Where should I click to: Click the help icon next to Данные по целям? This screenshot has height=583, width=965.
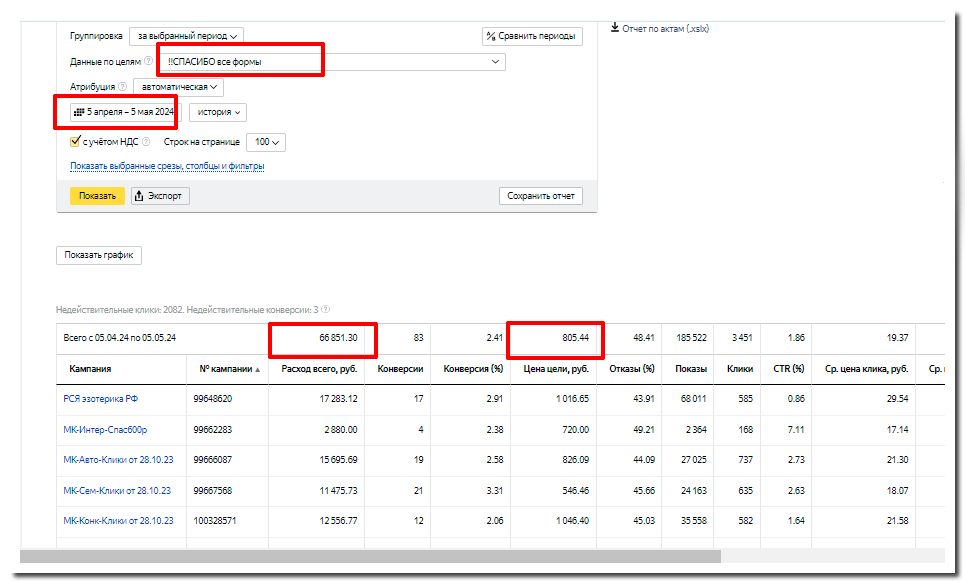click(149, 62)
